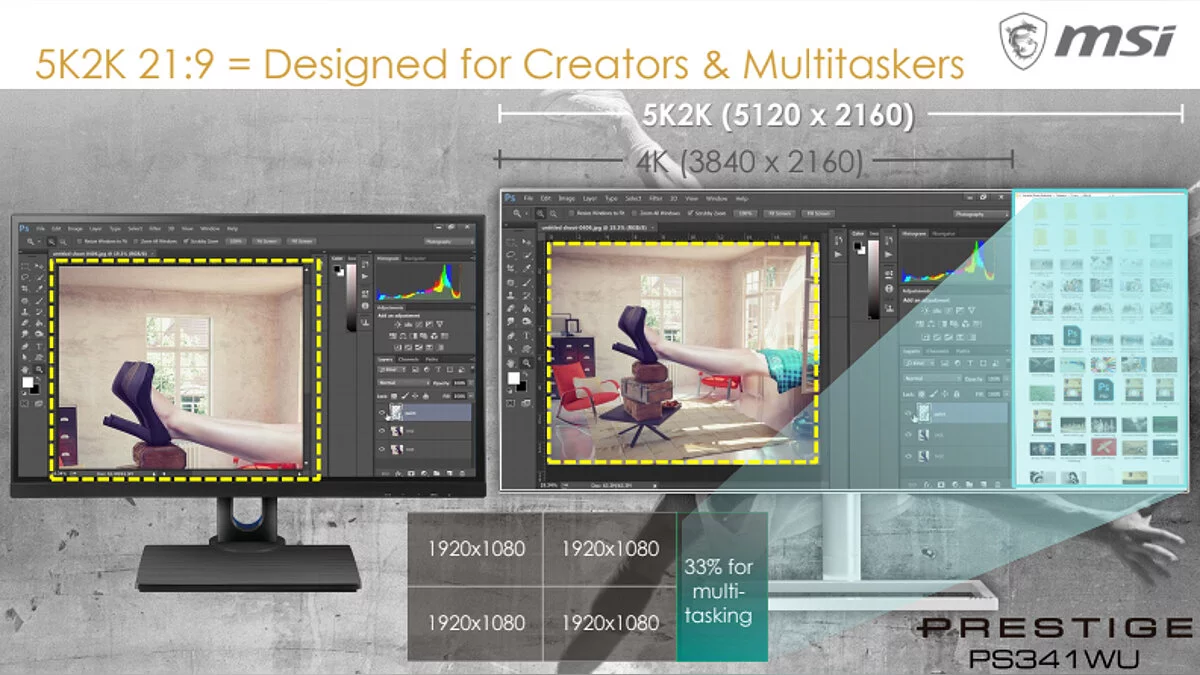
Task: Pick the Lasso tool on left monitor
Action: pyautogui.click(x=25, y=277)
